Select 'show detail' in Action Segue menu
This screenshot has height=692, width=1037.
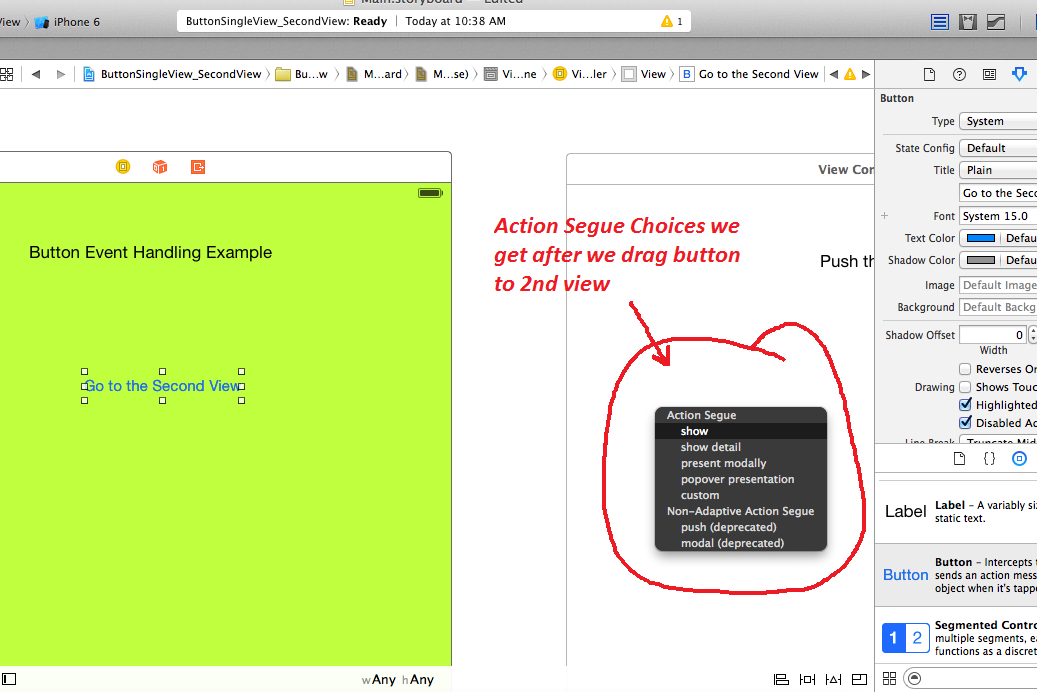(x=711, y=447)
